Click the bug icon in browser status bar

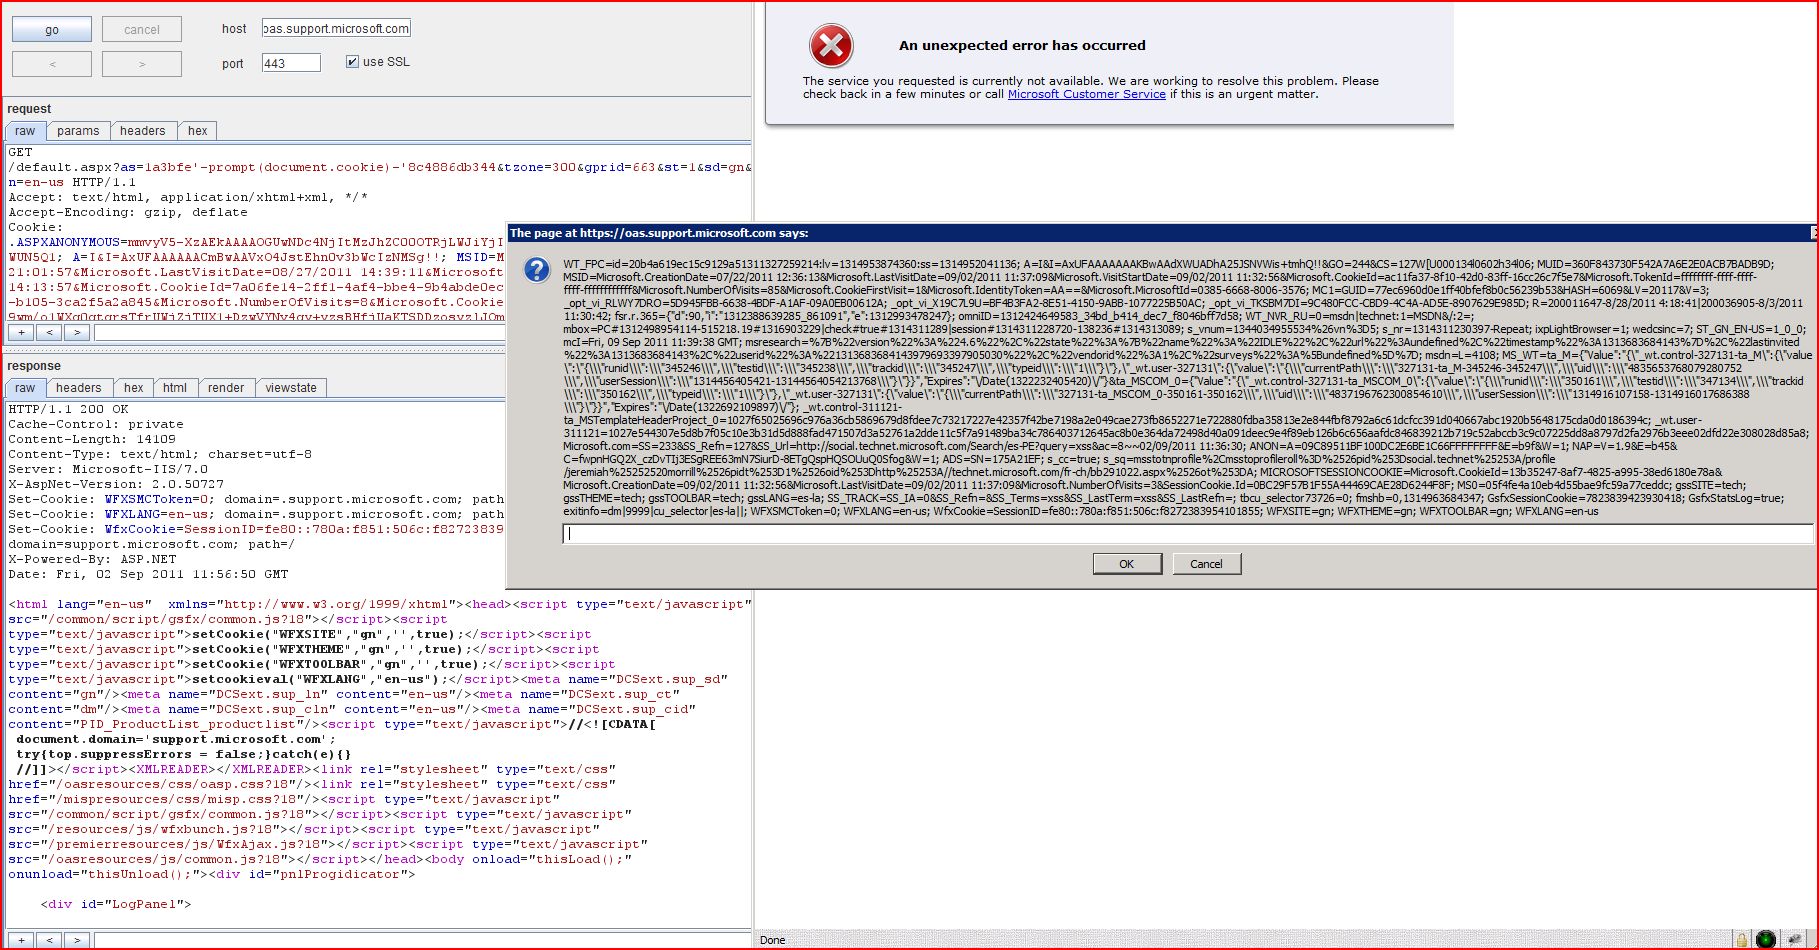(1795, 940)
